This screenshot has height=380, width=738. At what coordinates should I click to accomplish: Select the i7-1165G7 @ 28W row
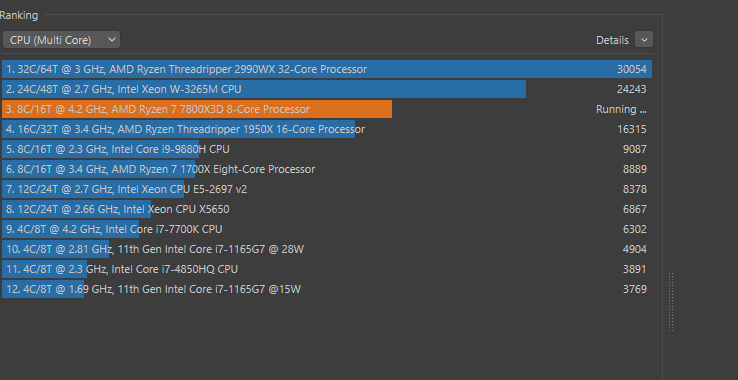click(327, 249)
